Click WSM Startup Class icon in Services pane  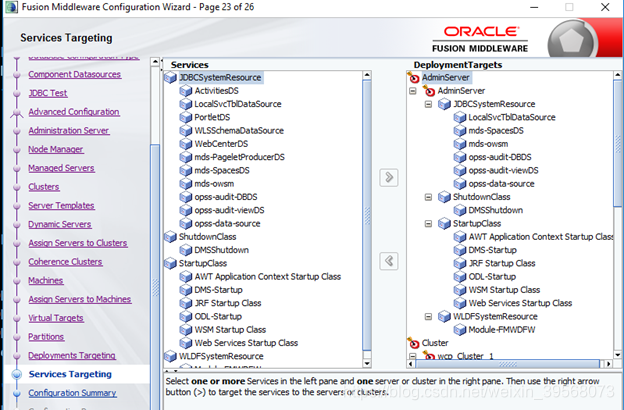pyautogui.click(x=186, y=330)
